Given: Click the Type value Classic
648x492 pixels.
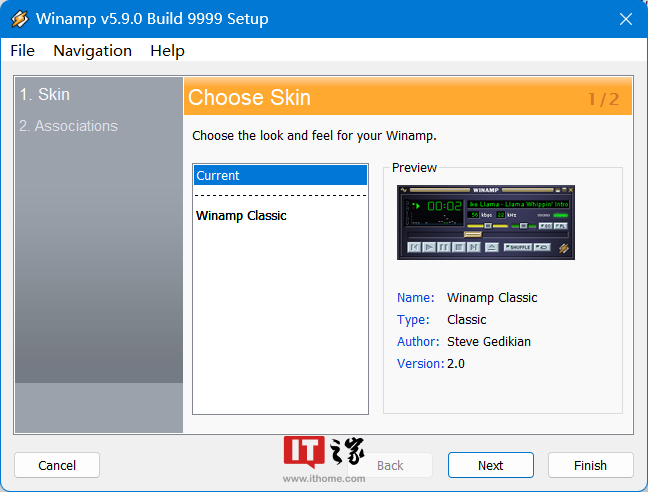Looking at the screenshot, I should pyautogui.click(x=466, y=319).
